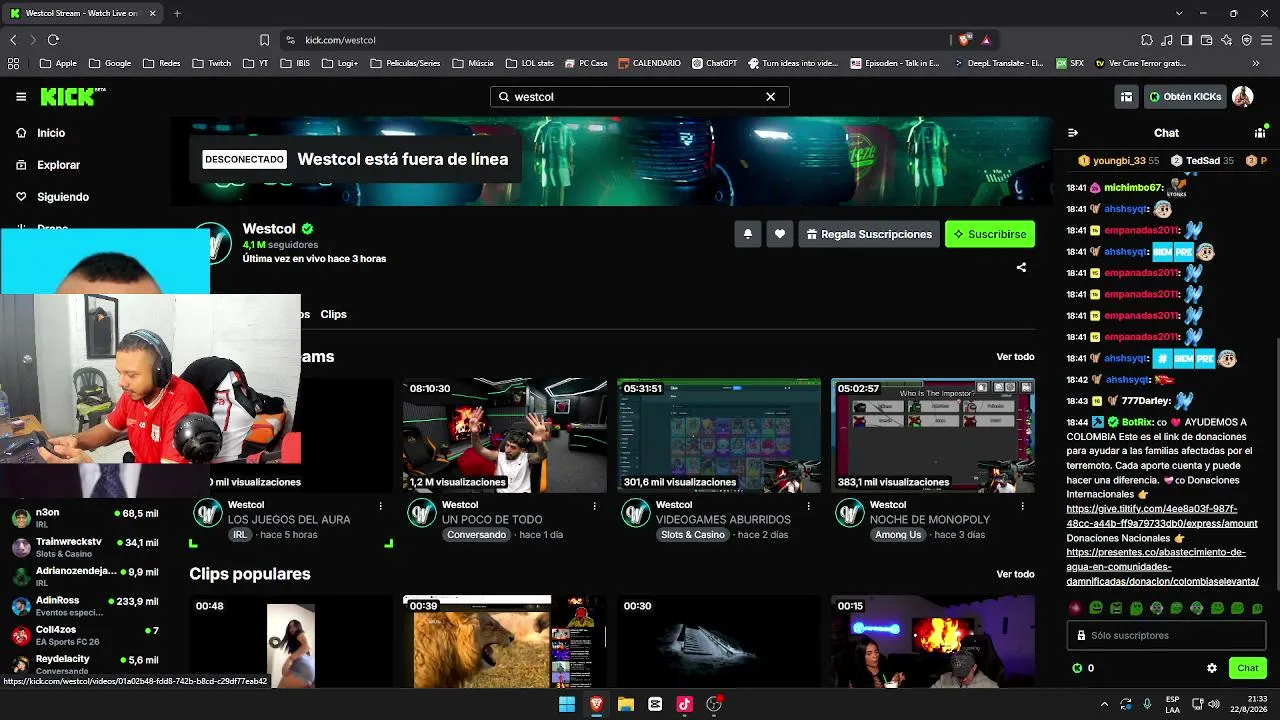1280x720 pixels.
Task: Toggle notifications bell for Westcol
Action: pos(747,234)
